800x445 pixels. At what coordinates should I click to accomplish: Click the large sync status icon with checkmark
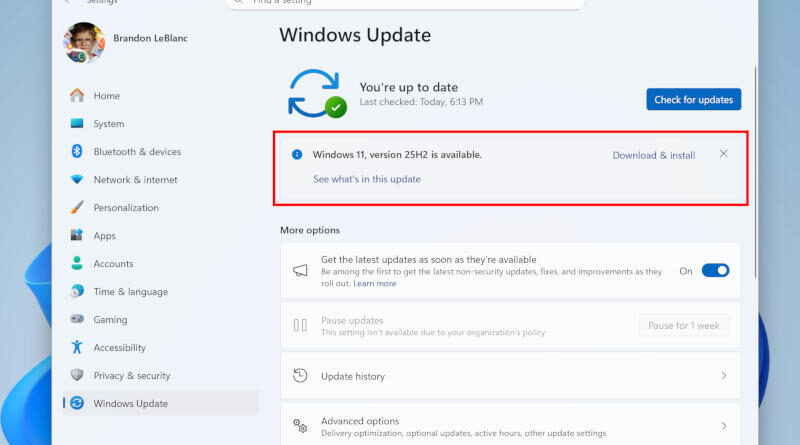pyautogui.click(x=317, y=94)
